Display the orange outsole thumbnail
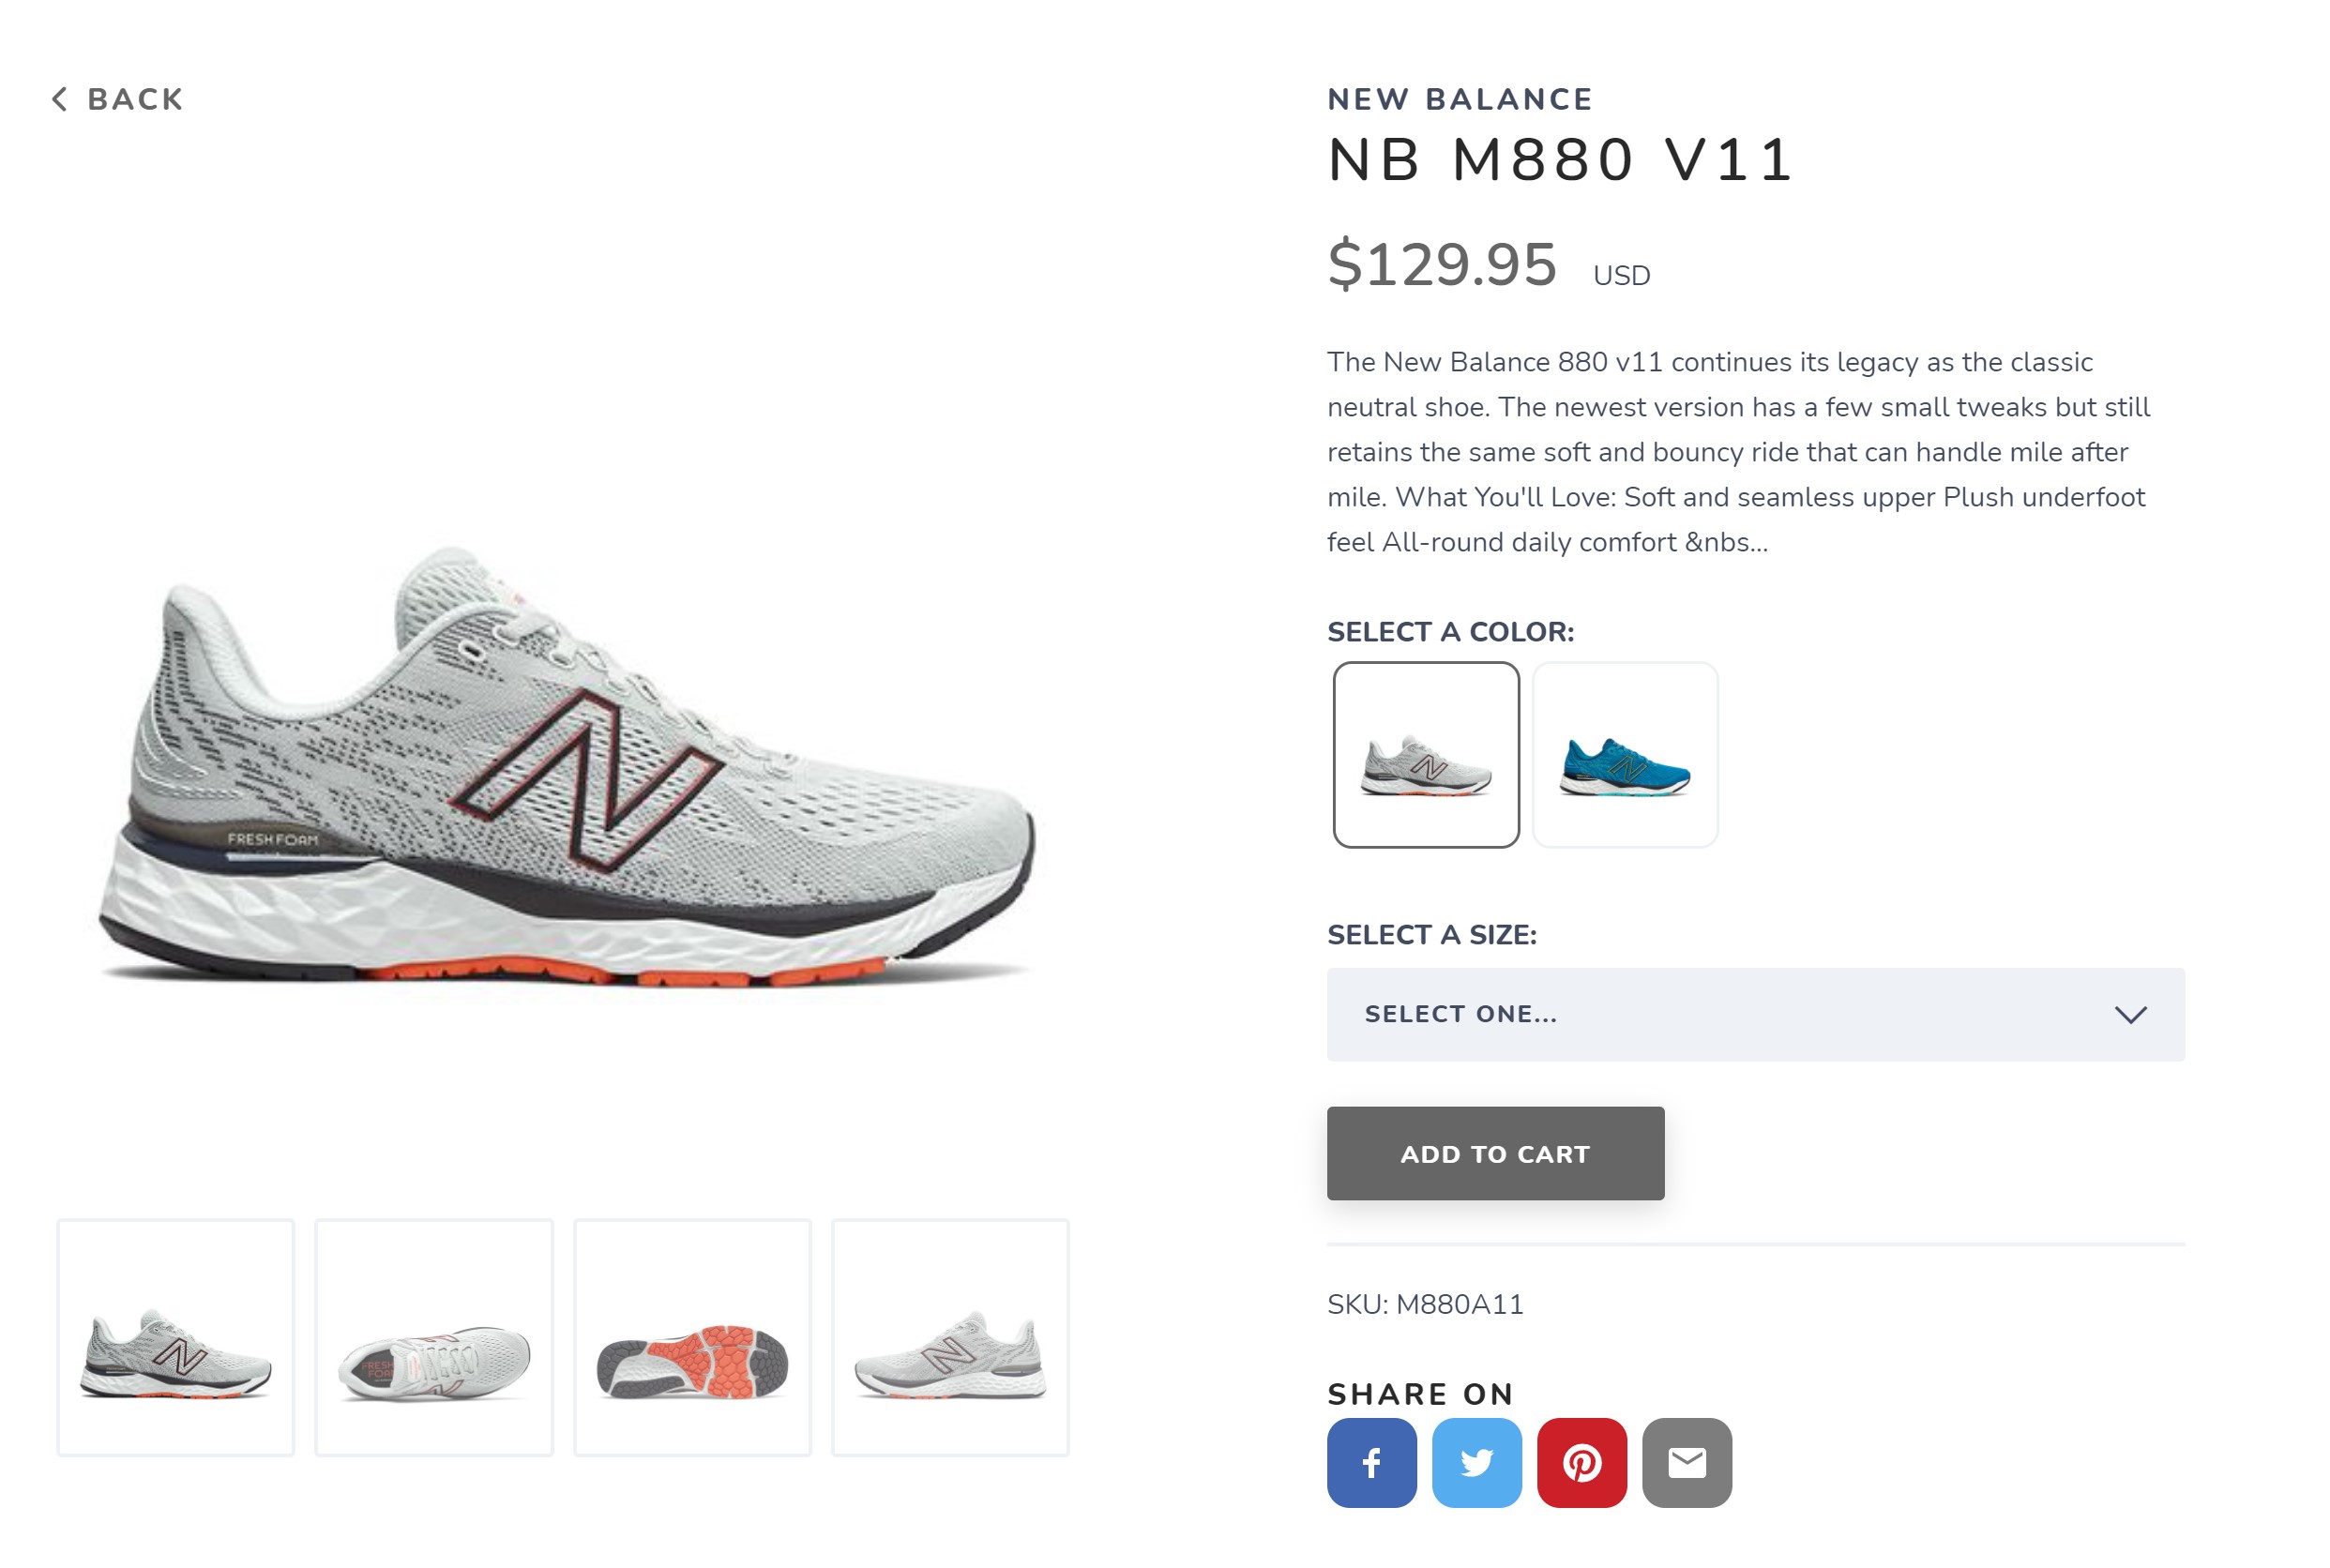 692,1337
